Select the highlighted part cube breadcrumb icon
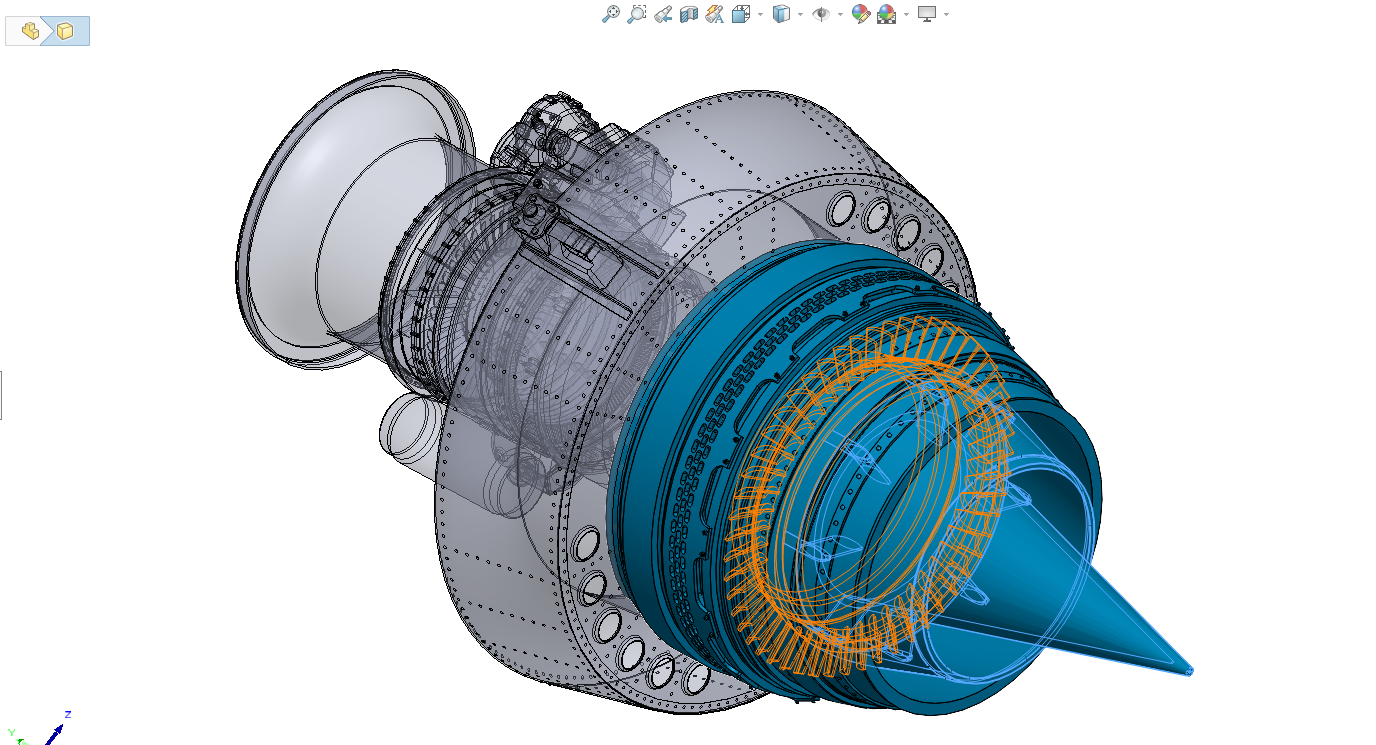The height and width of the screenshot is (745, 1376). click(65, 31)
